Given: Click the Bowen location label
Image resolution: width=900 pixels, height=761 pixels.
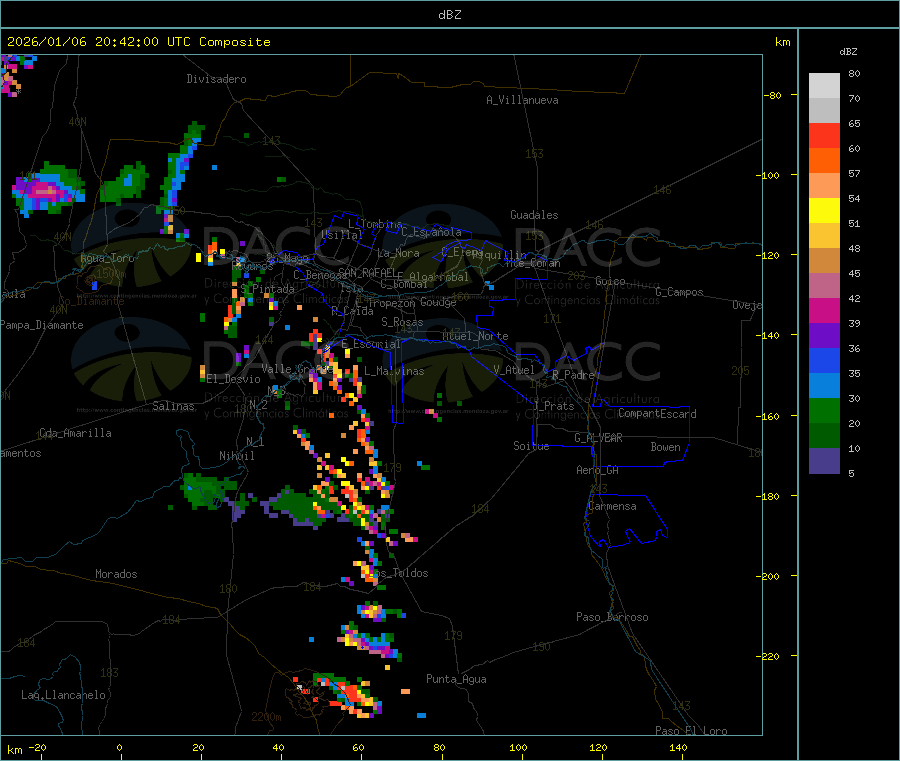Looking at the screenshot, I should (665, 446).
